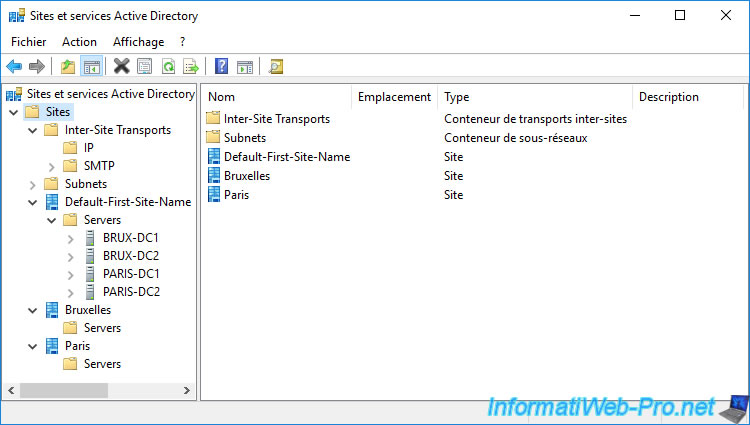Select Bruxelles site in the right list
Screen dimensions: 750x425
click(x=246, y=176)
